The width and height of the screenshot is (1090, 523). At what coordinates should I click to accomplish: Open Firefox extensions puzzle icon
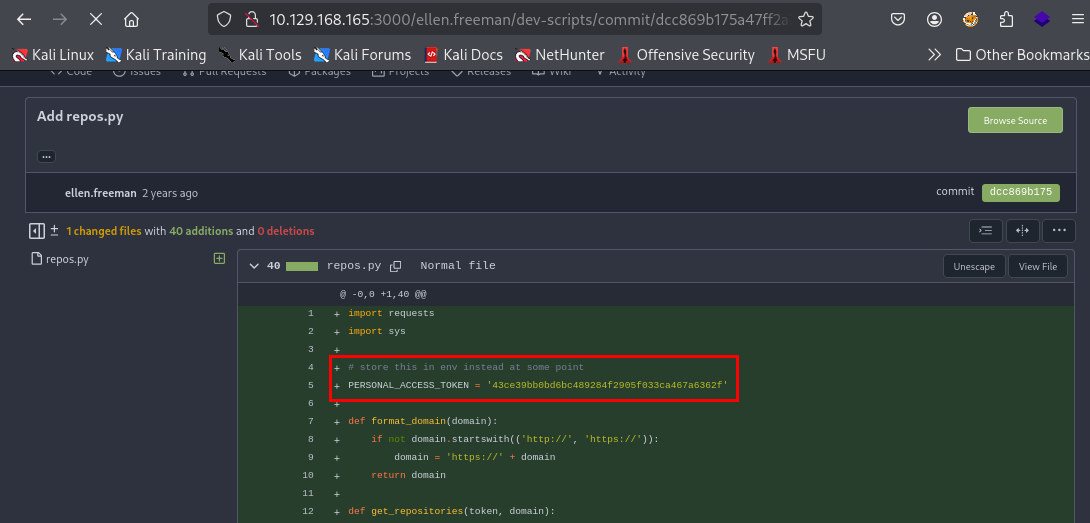pyautogui.click(x=1006, y=19)
